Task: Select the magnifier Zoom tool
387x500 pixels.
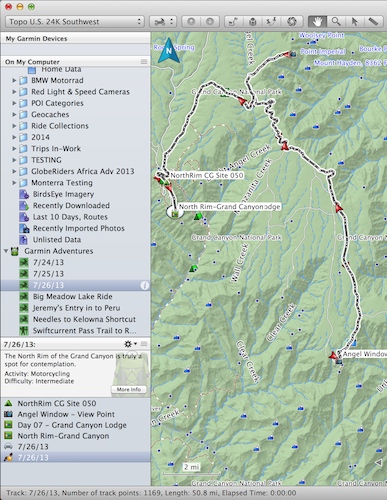Action: [x=336, y=22]
